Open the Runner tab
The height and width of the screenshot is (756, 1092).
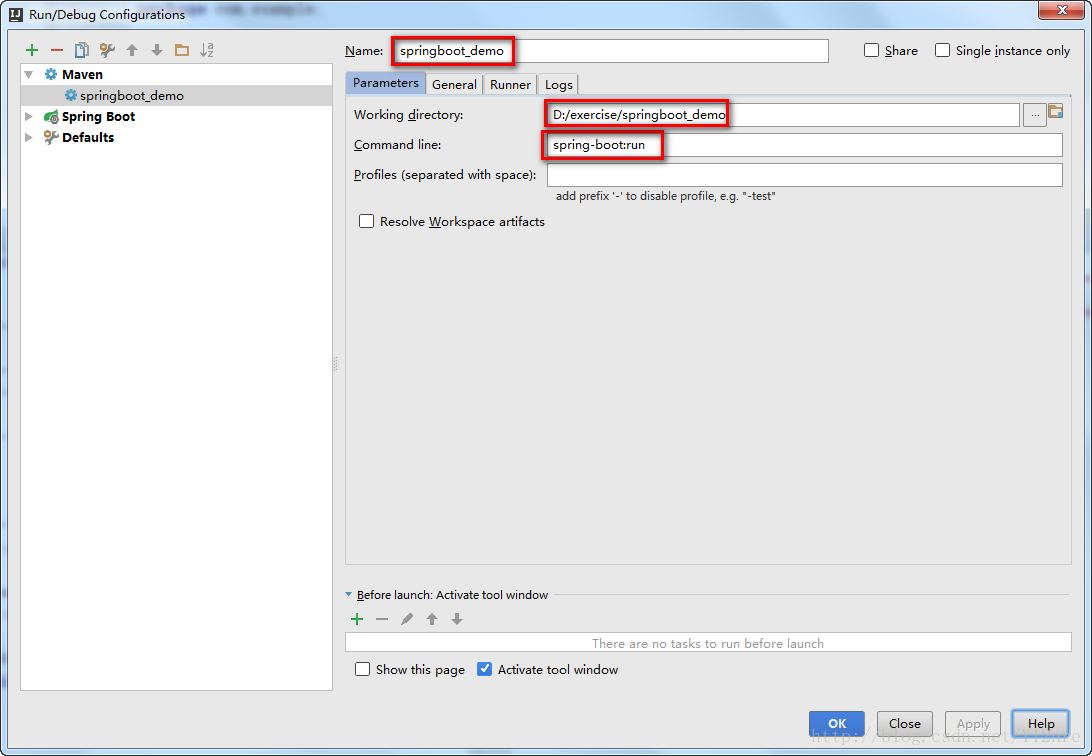[510, 84]
